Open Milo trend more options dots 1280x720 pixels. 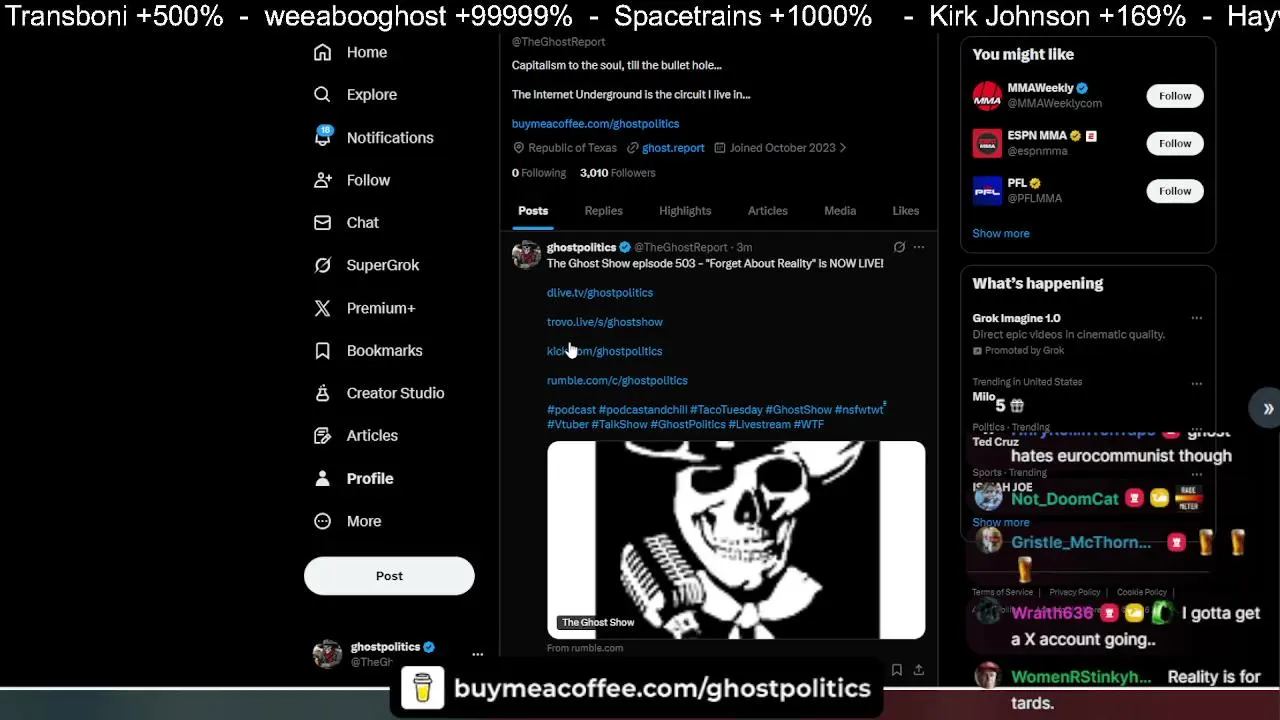pyautogui.click(x=1196, y=383)
